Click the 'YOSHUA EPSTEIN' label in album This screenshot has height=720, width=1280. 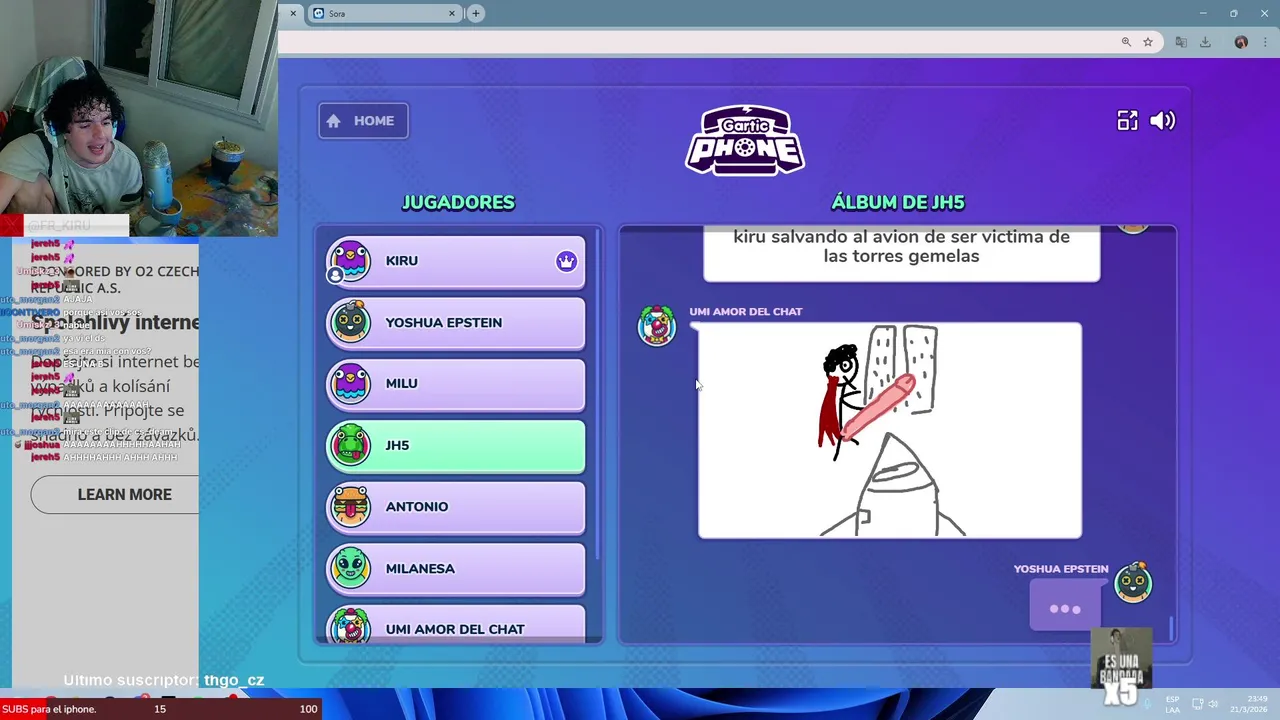tap(1061, 569)
